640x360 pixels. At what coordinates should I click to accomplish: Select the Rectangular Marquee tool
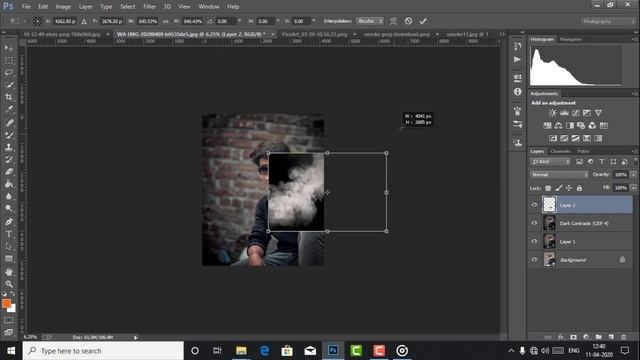tap(9, 60)
